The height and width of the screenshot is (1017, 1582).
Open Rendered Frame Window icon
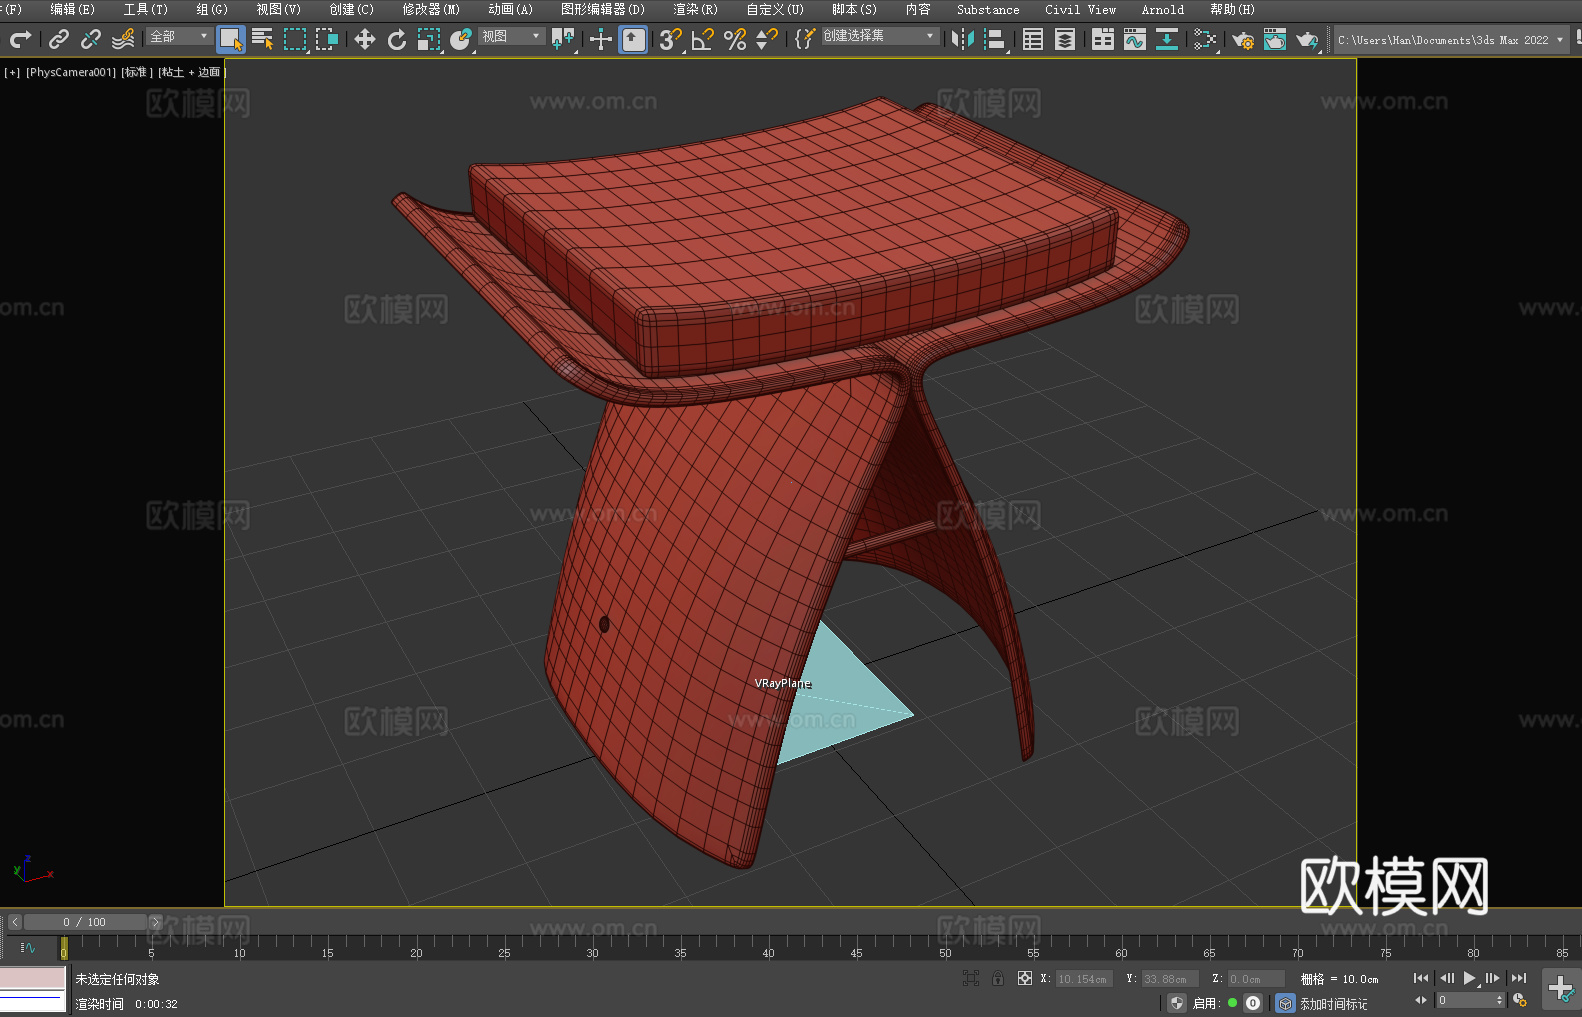[x=1275, y=39]
